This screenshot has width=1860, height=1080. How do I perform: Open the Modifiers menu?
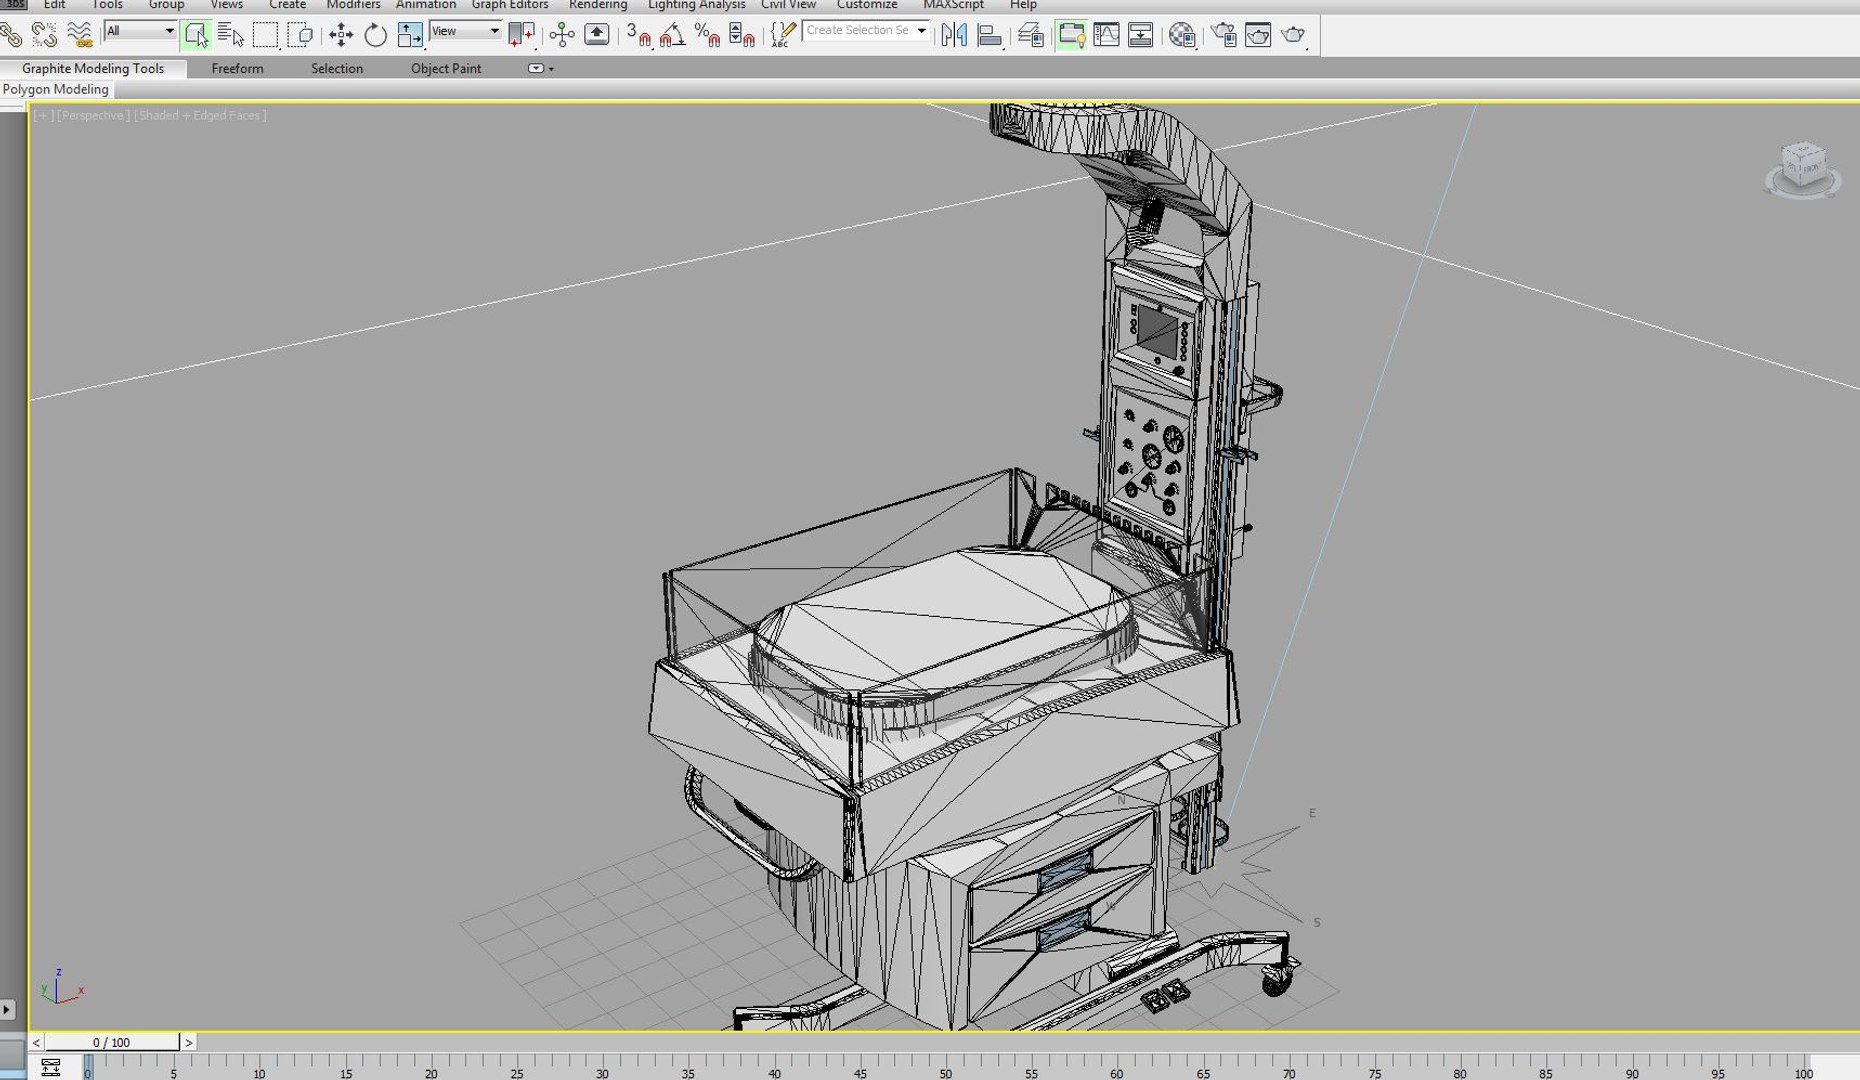pos(353,5)
